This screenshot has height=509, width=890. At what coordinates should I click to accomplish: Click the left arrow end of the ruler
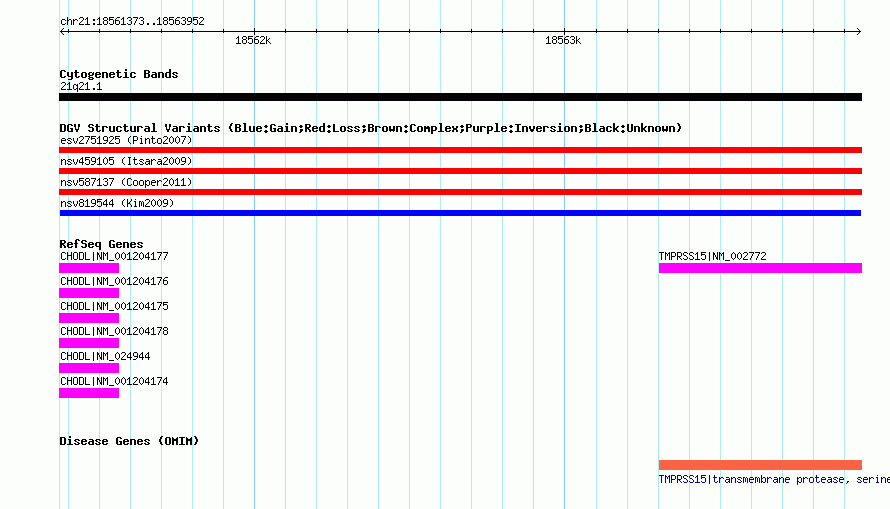63,31
